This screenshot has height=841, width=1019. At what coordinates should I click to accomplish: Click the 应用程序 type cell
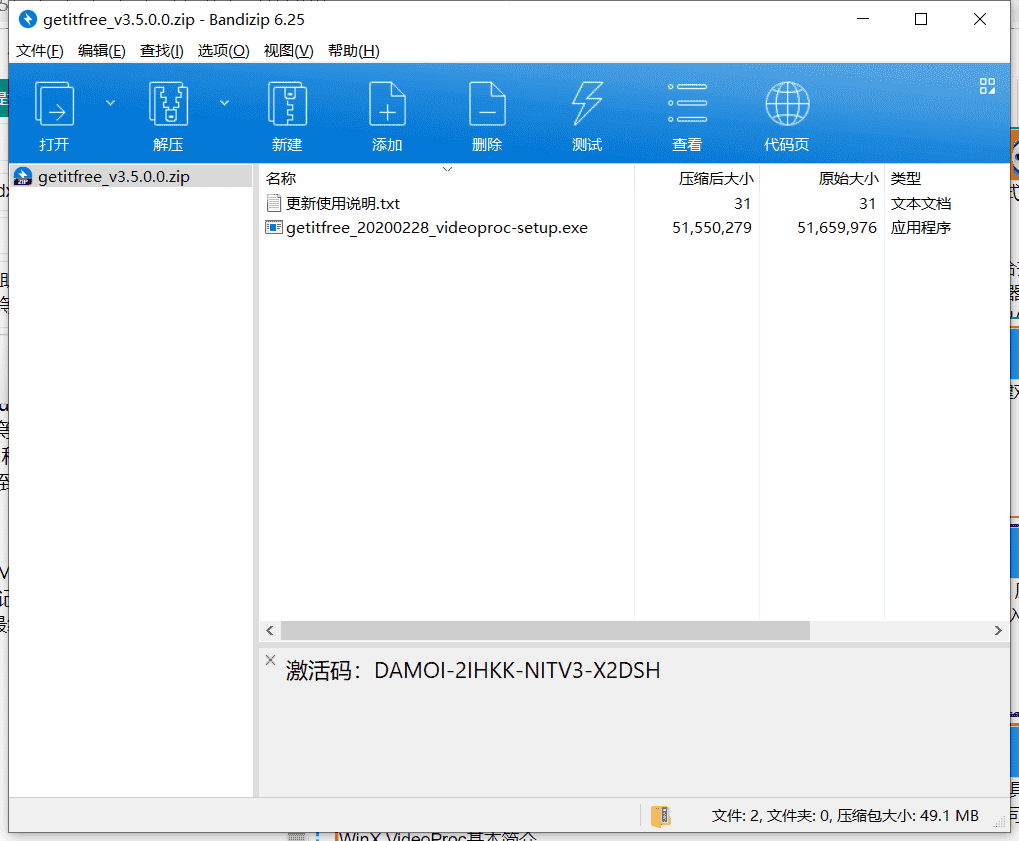pos(921,227)
